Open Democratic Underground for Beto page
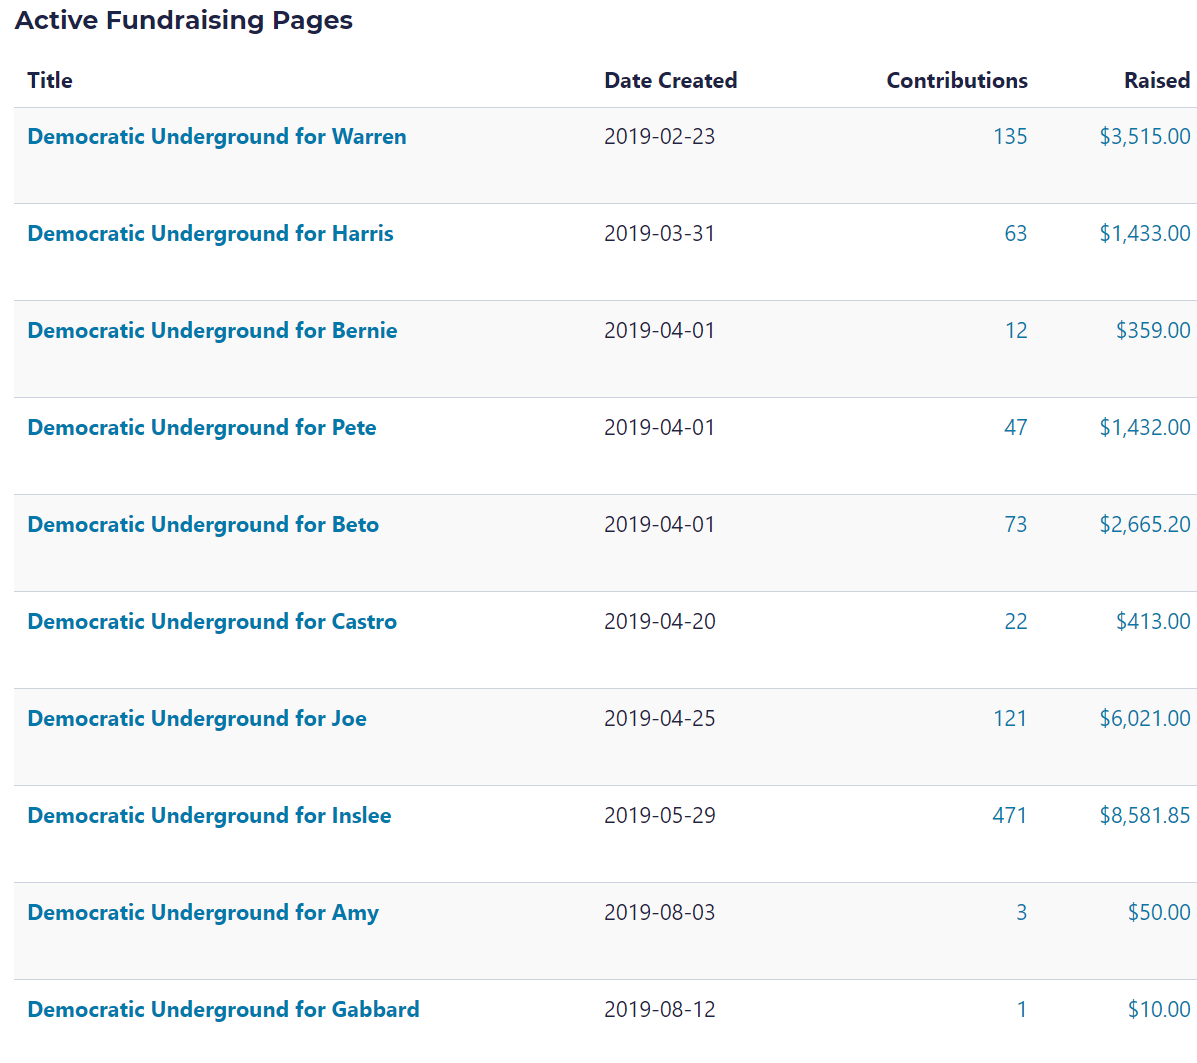 pos(203,525)
